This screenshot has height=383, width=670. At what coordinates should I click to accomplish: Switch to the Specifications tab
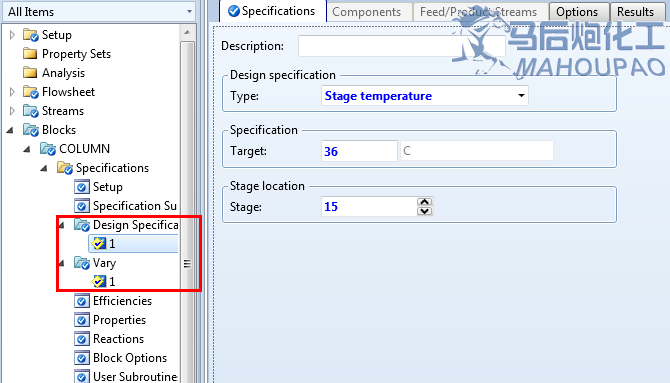pyautogui.click(x=273, y=11)
